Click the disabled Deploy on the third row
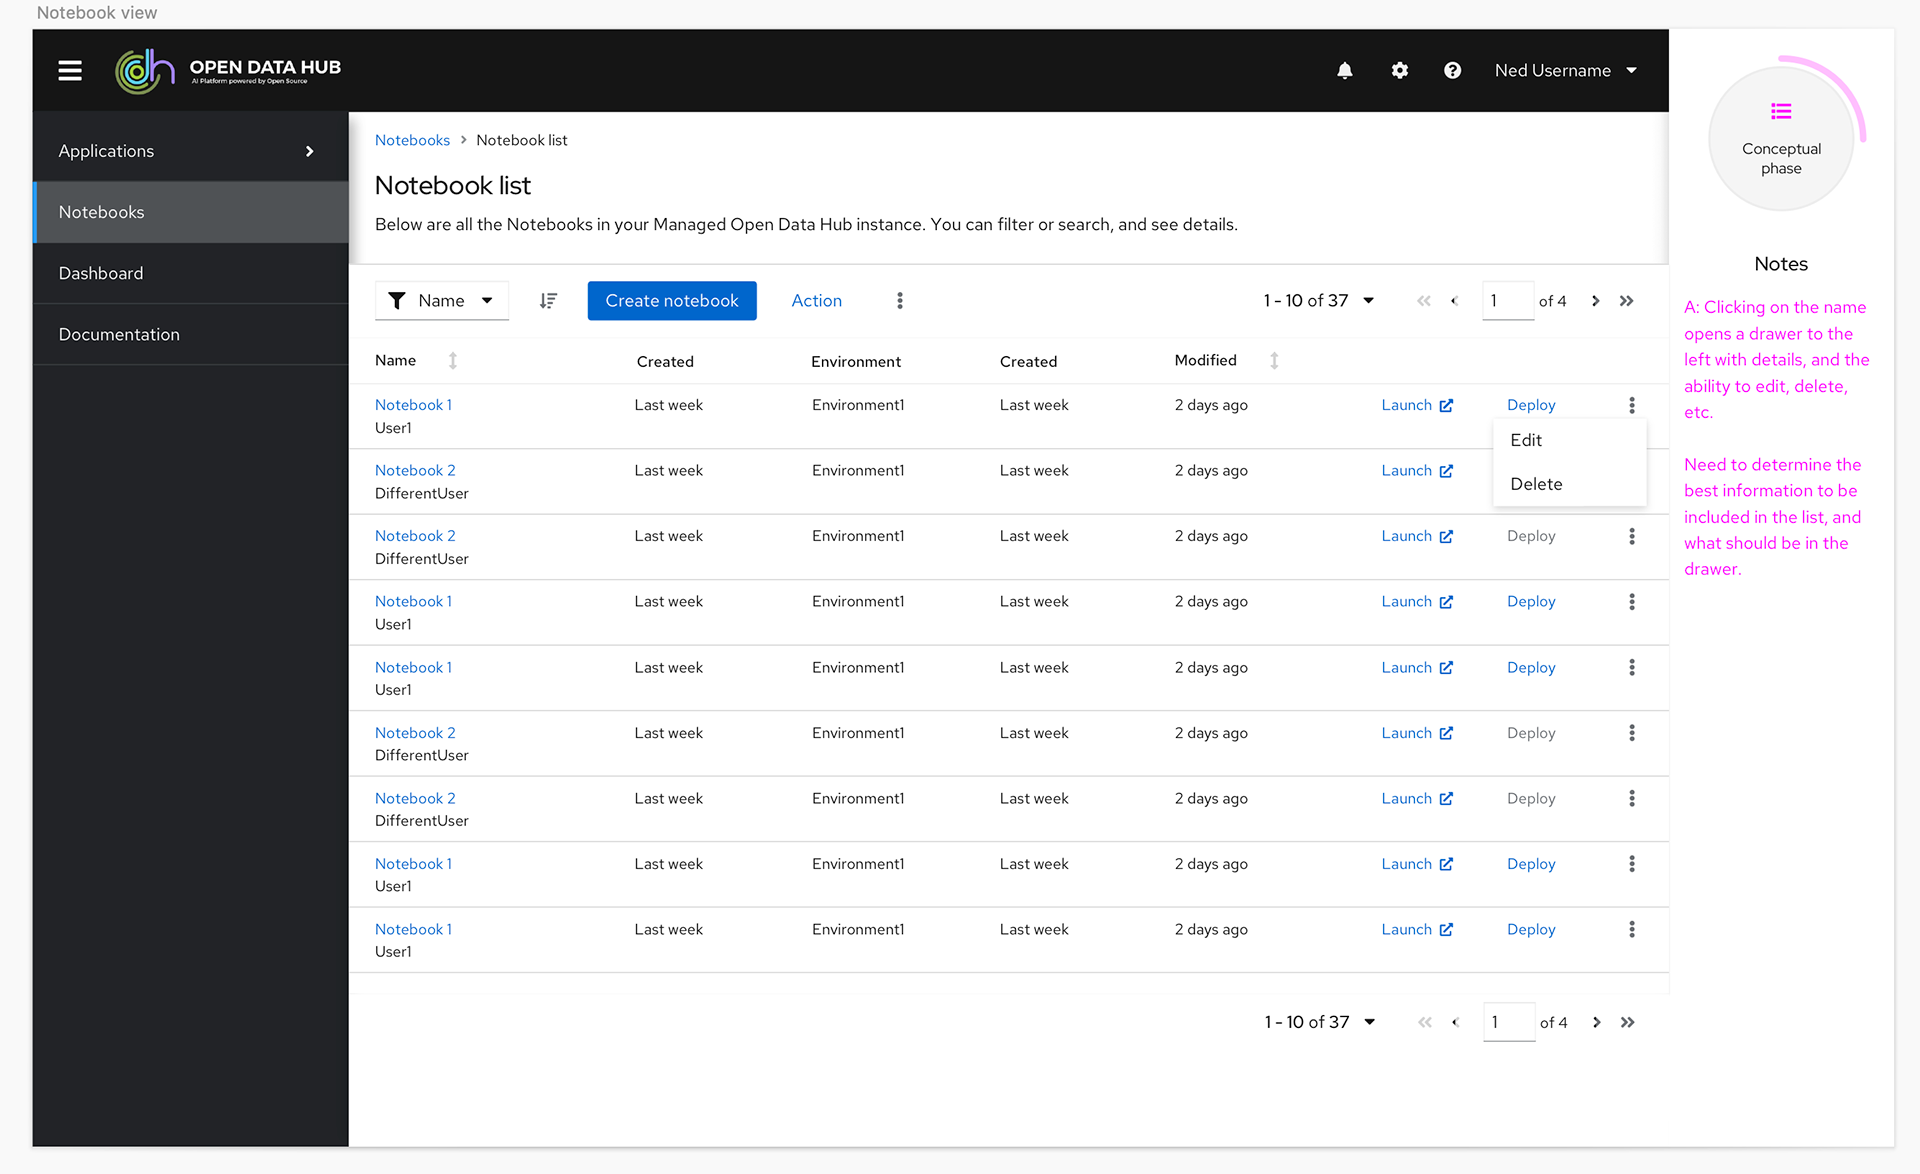Screen dimensions: 1920x1174 [1531, 536]
